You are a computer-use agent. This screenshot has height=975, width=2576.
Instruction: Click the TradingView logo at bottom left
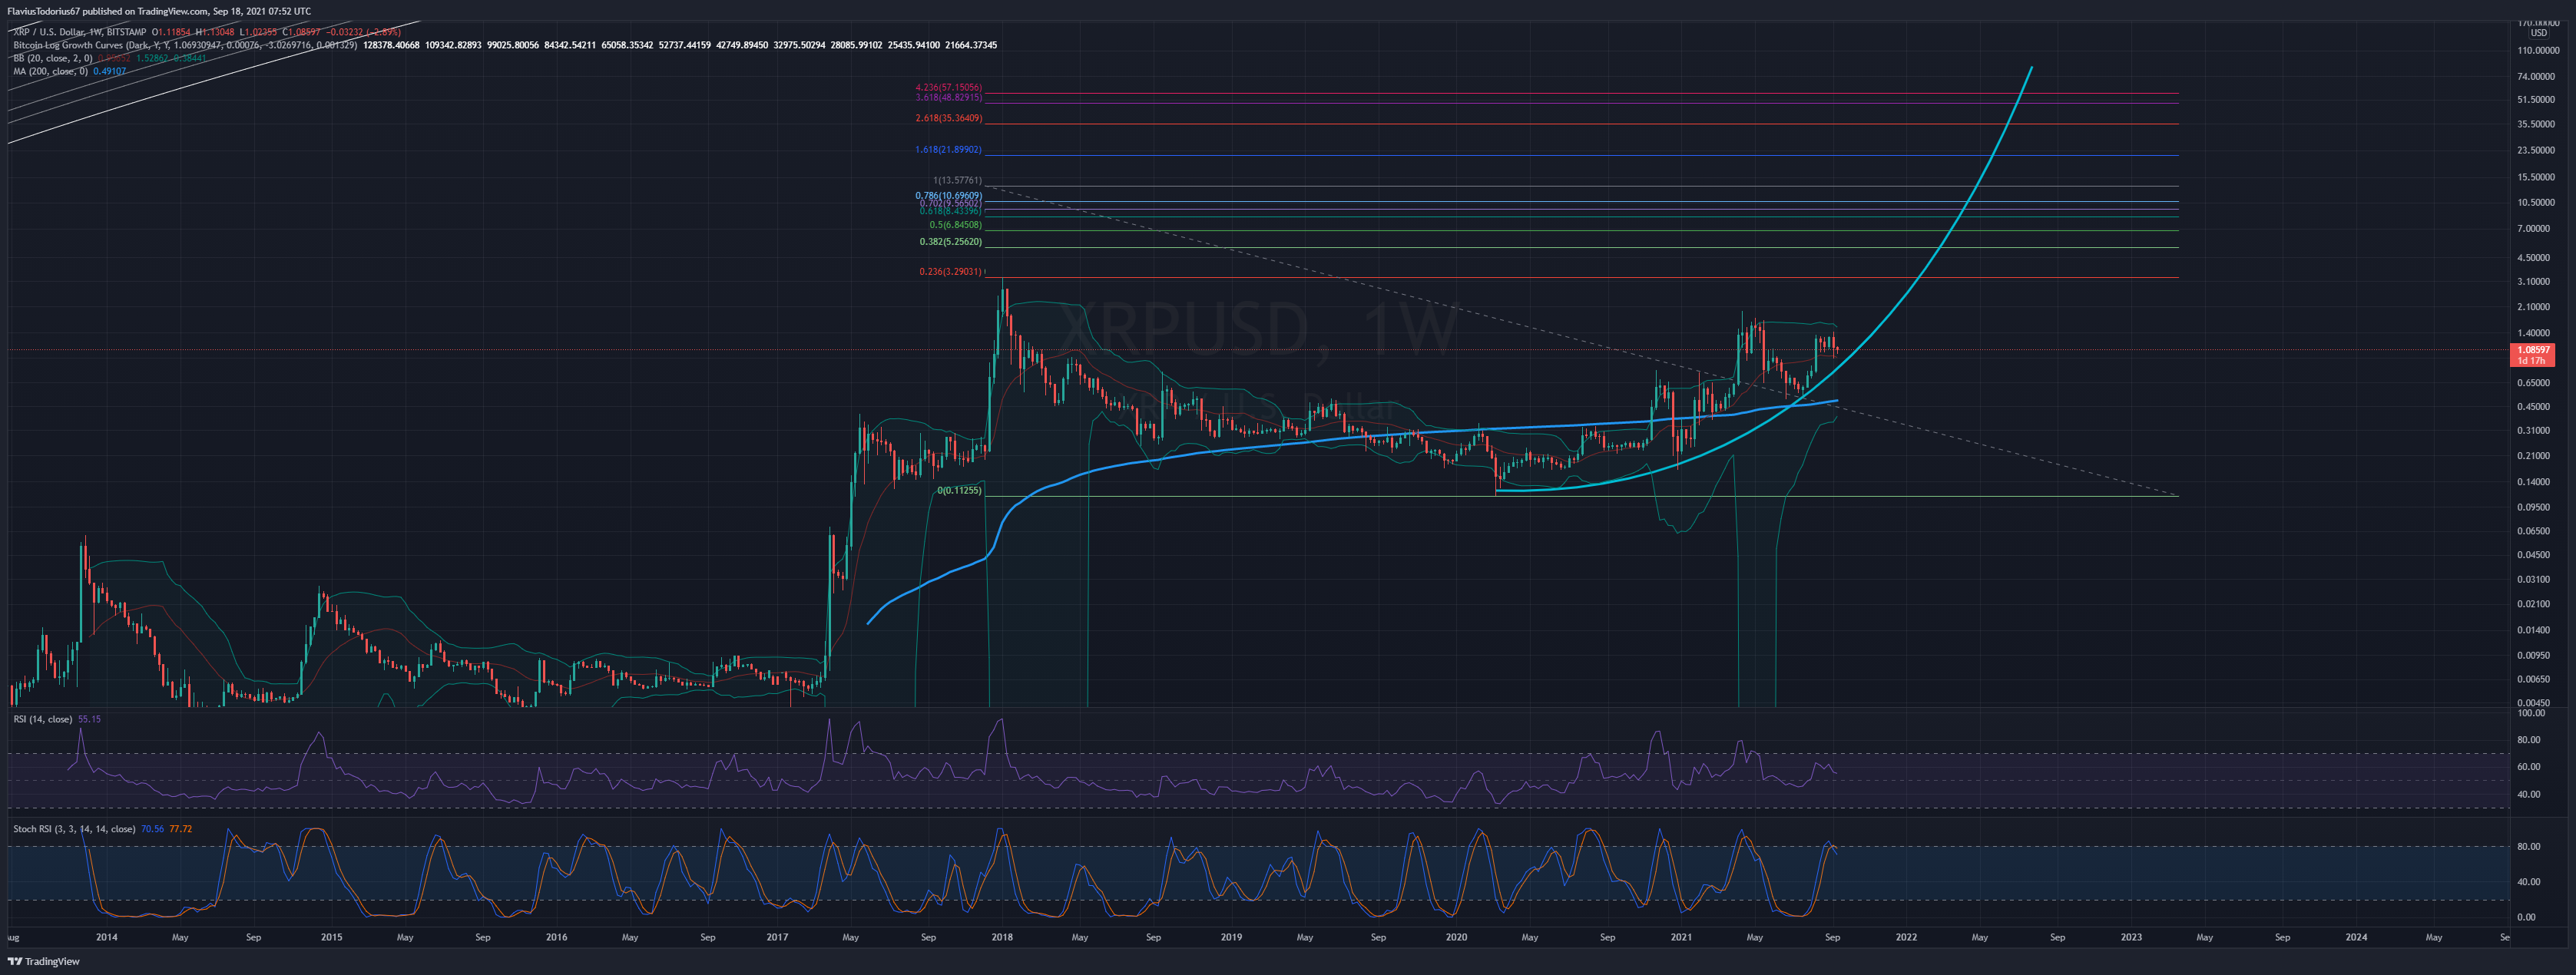43,962
